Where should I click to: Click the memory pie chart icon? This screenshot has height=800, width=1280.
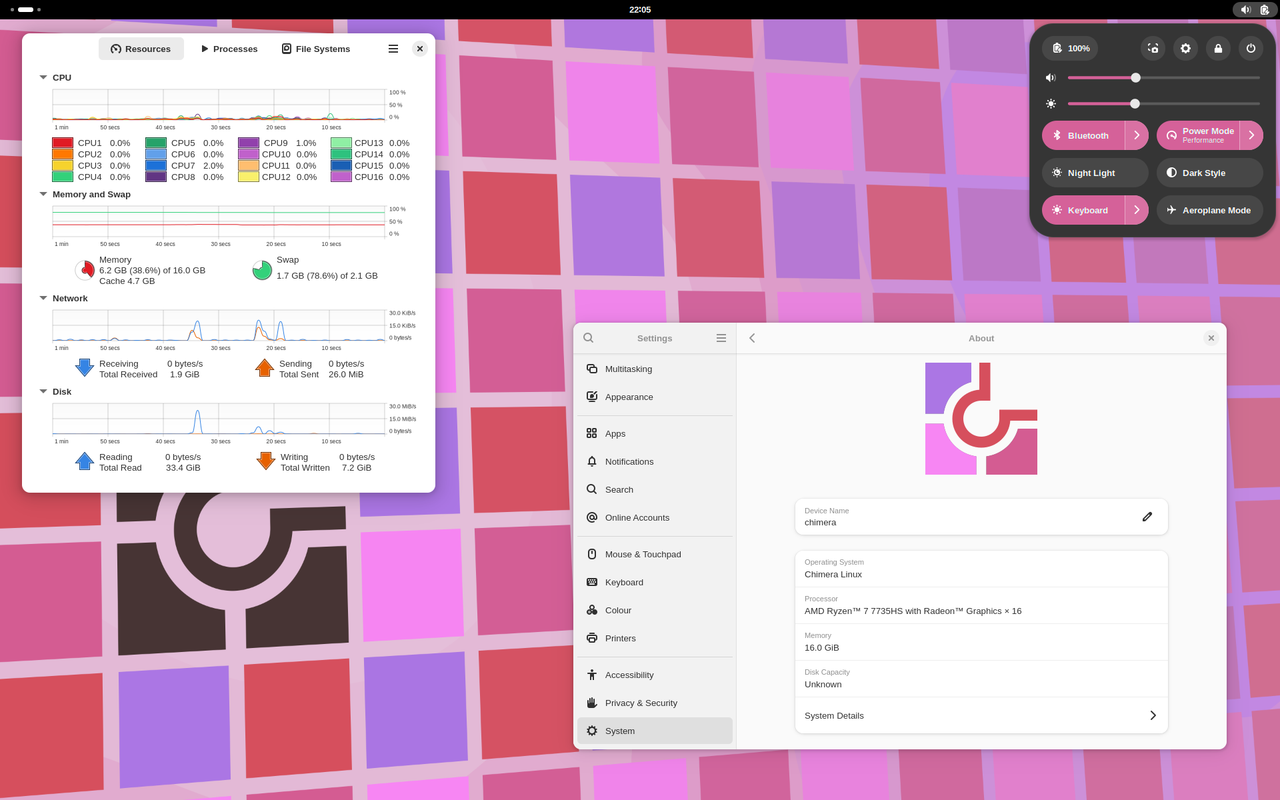[85, 270]
